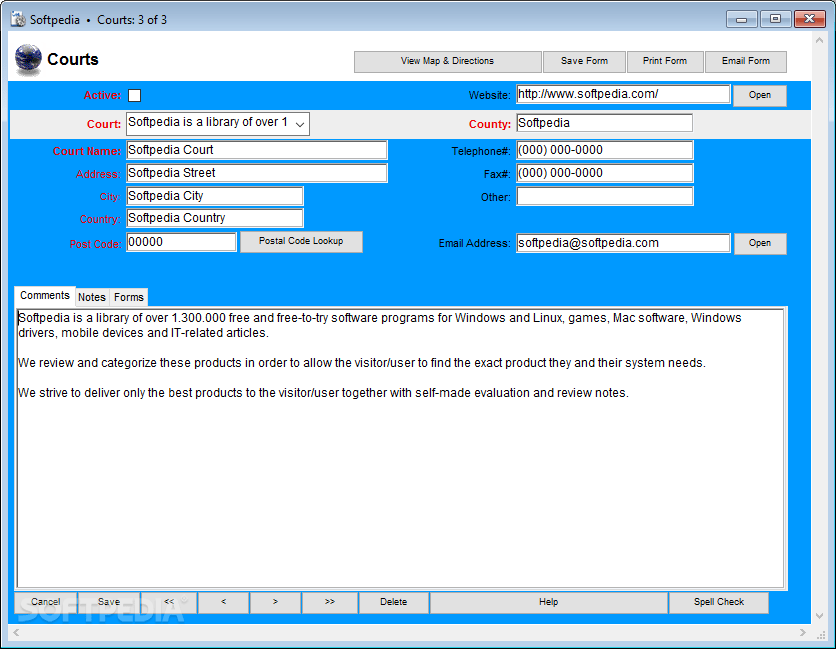Enable the Active checkbox
This screenshot has width=836, height=649.
pos(135,95)
